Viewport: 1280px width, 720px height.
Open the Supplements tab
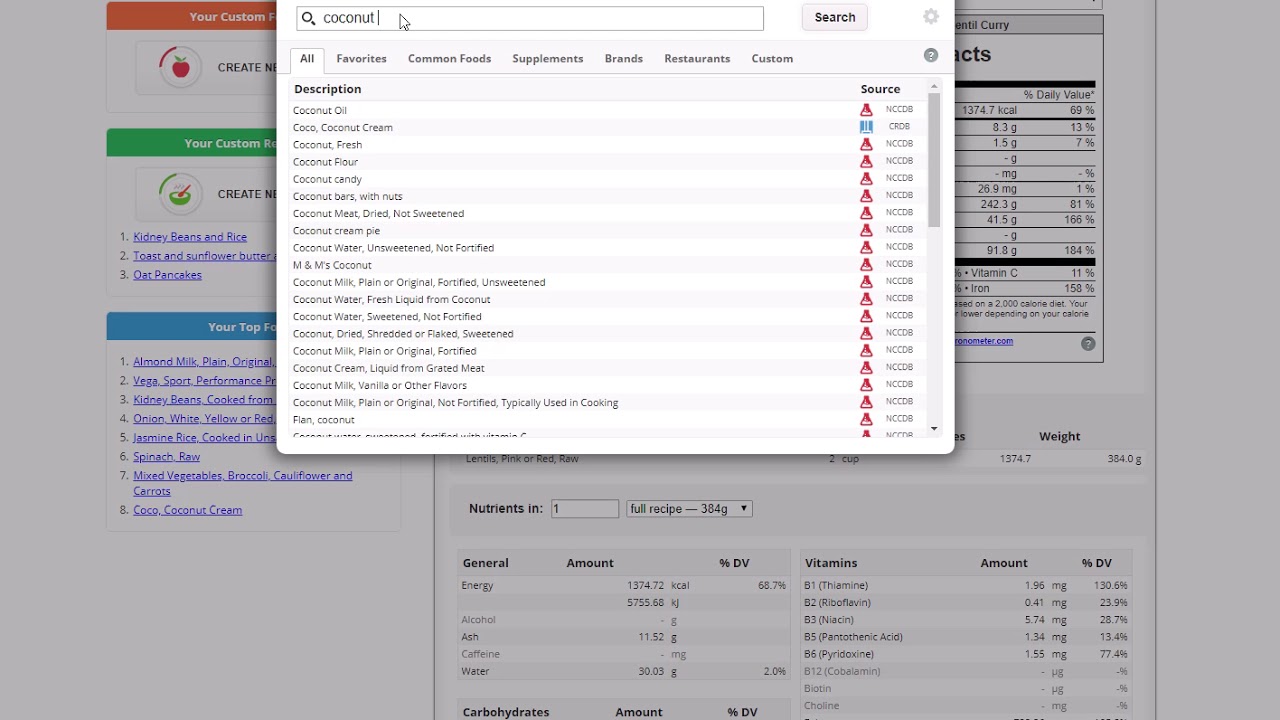548,58
